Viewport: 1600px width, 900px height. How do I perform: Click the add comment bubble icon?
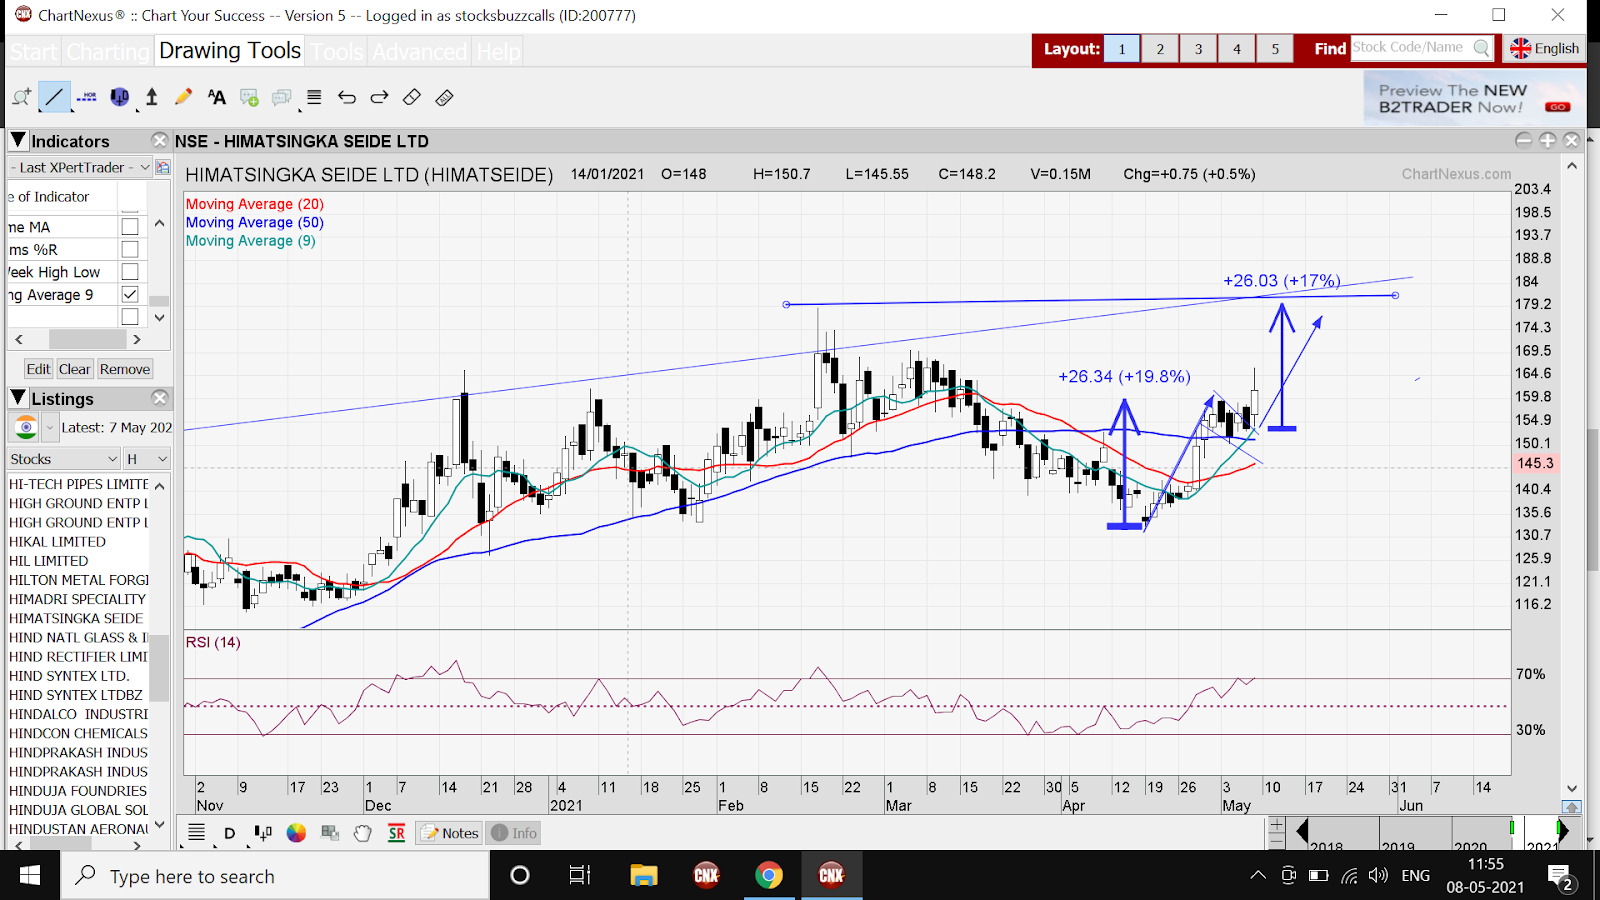click(250, 97)
